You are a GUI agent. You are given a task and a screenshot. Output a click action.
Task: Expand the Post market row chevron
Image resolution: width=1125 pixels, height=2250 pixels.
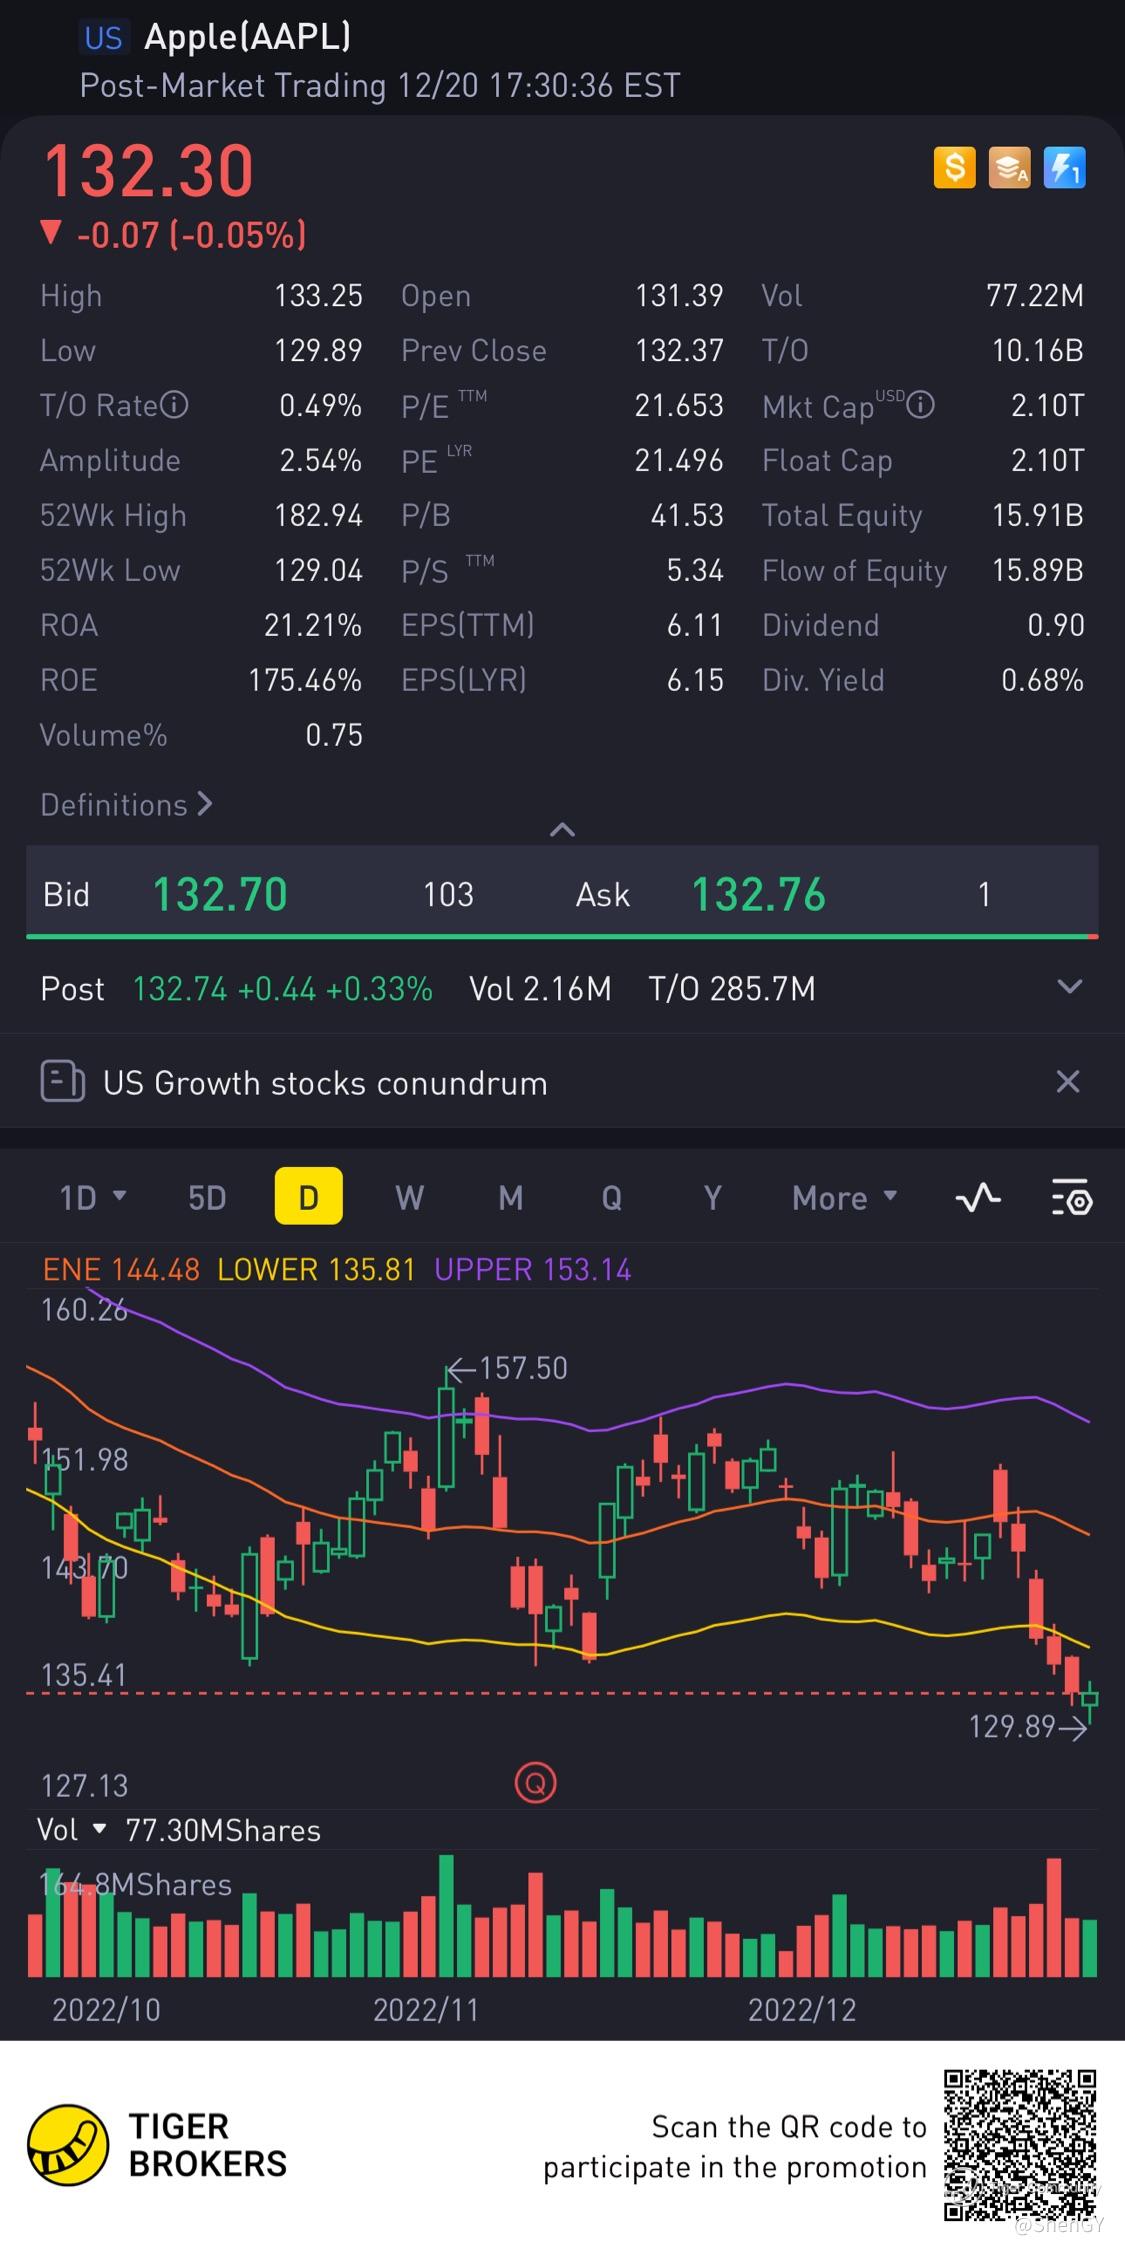coord(1069,987)
